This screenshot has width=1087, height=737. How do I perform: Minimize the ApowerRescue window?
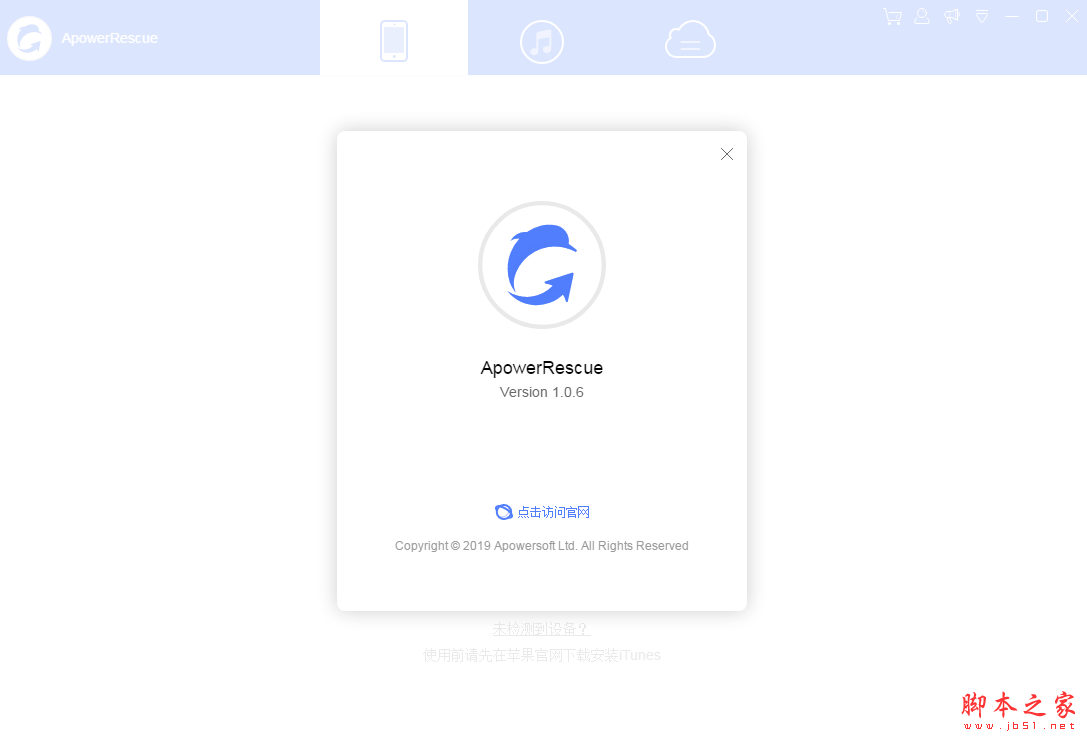1012,16
